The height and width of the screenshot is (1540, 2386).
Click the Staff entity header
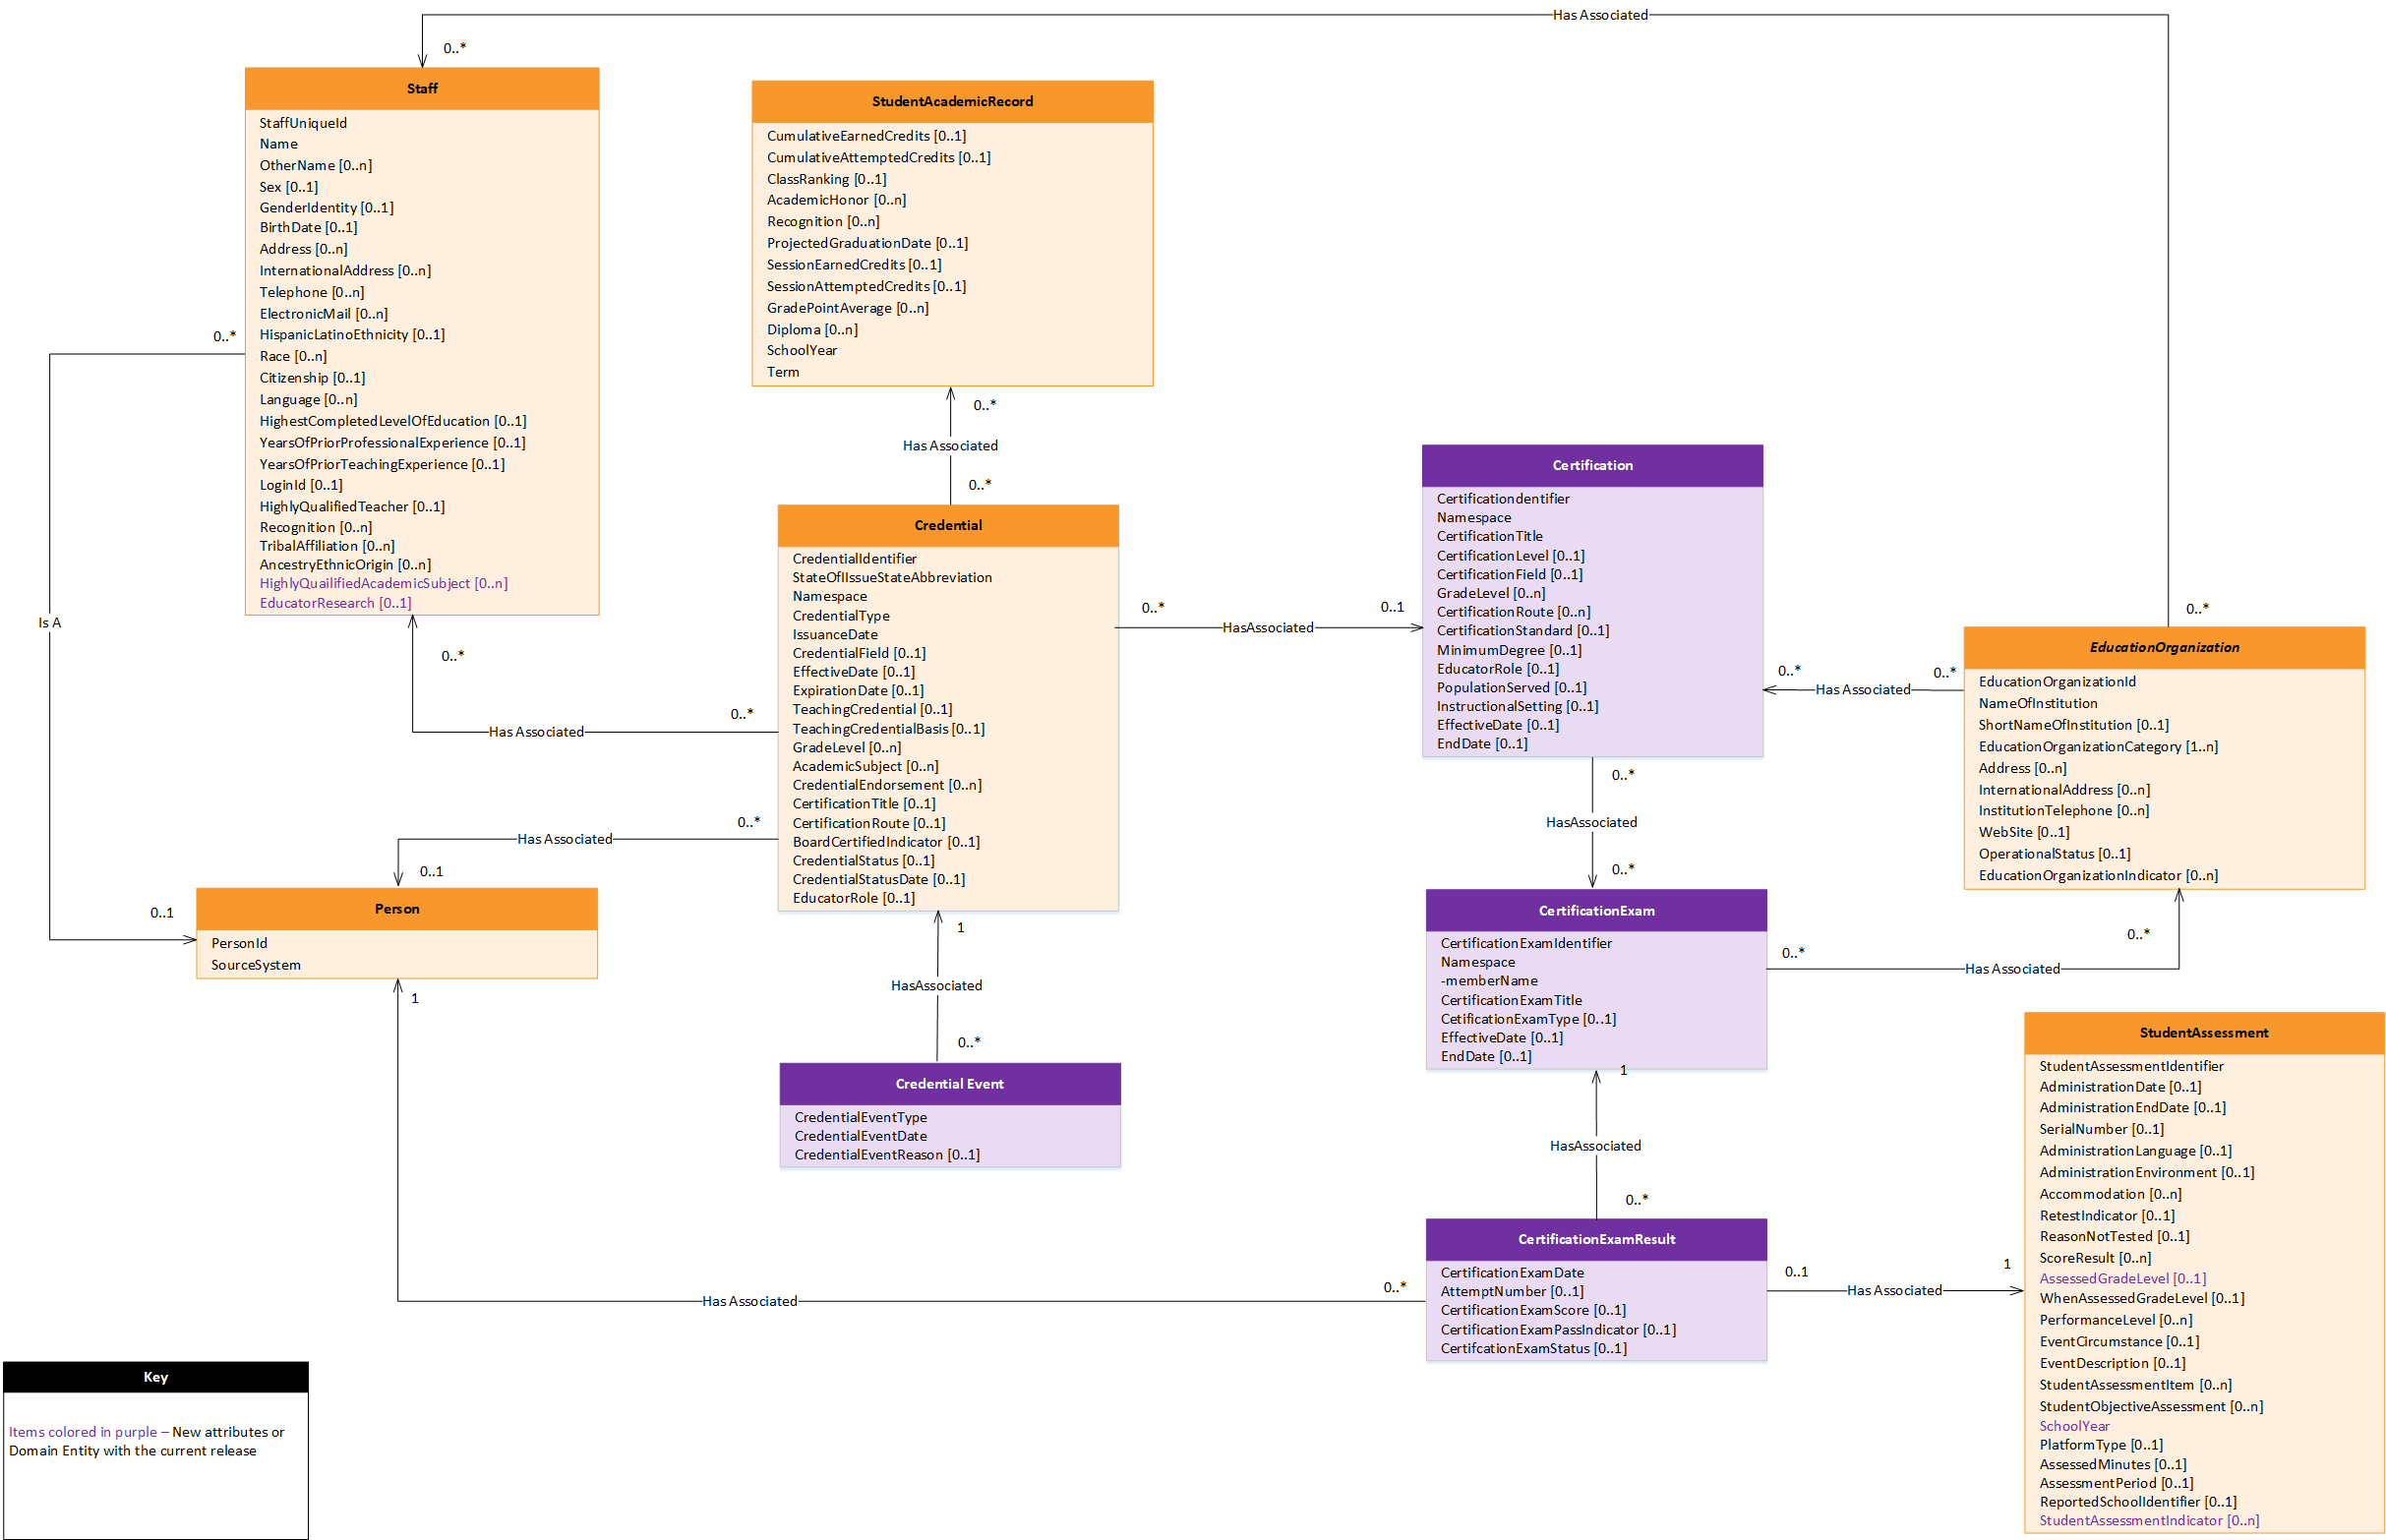pos(421,89)
